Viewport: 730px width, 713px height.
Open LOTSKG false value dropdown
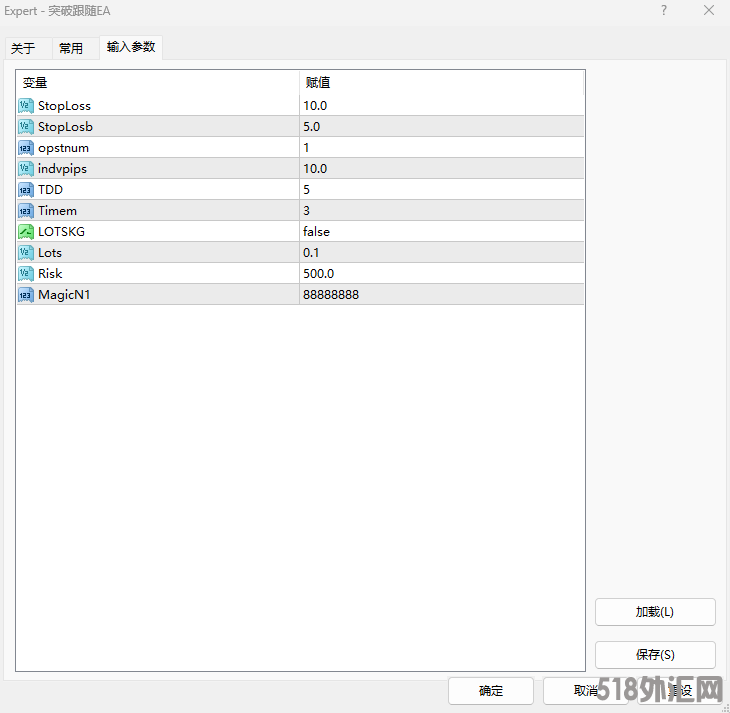[441, 232]
